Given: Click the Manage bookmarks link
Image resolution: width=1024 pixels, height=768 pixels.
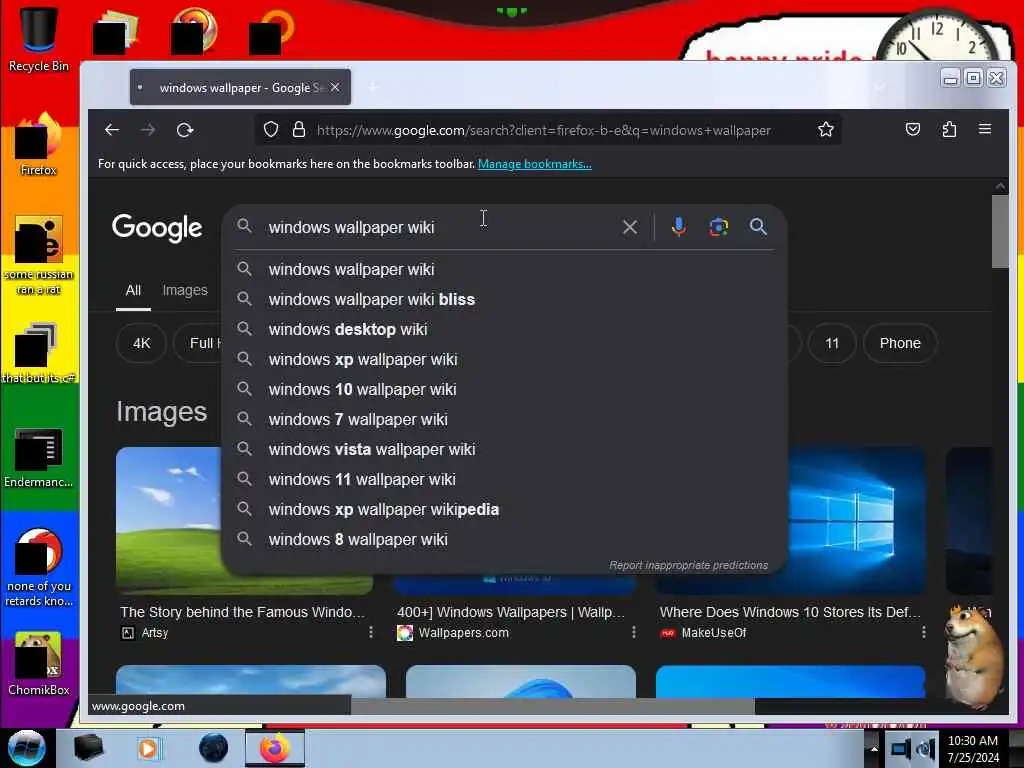Looking at the screenshot, I should click(535, 164).
